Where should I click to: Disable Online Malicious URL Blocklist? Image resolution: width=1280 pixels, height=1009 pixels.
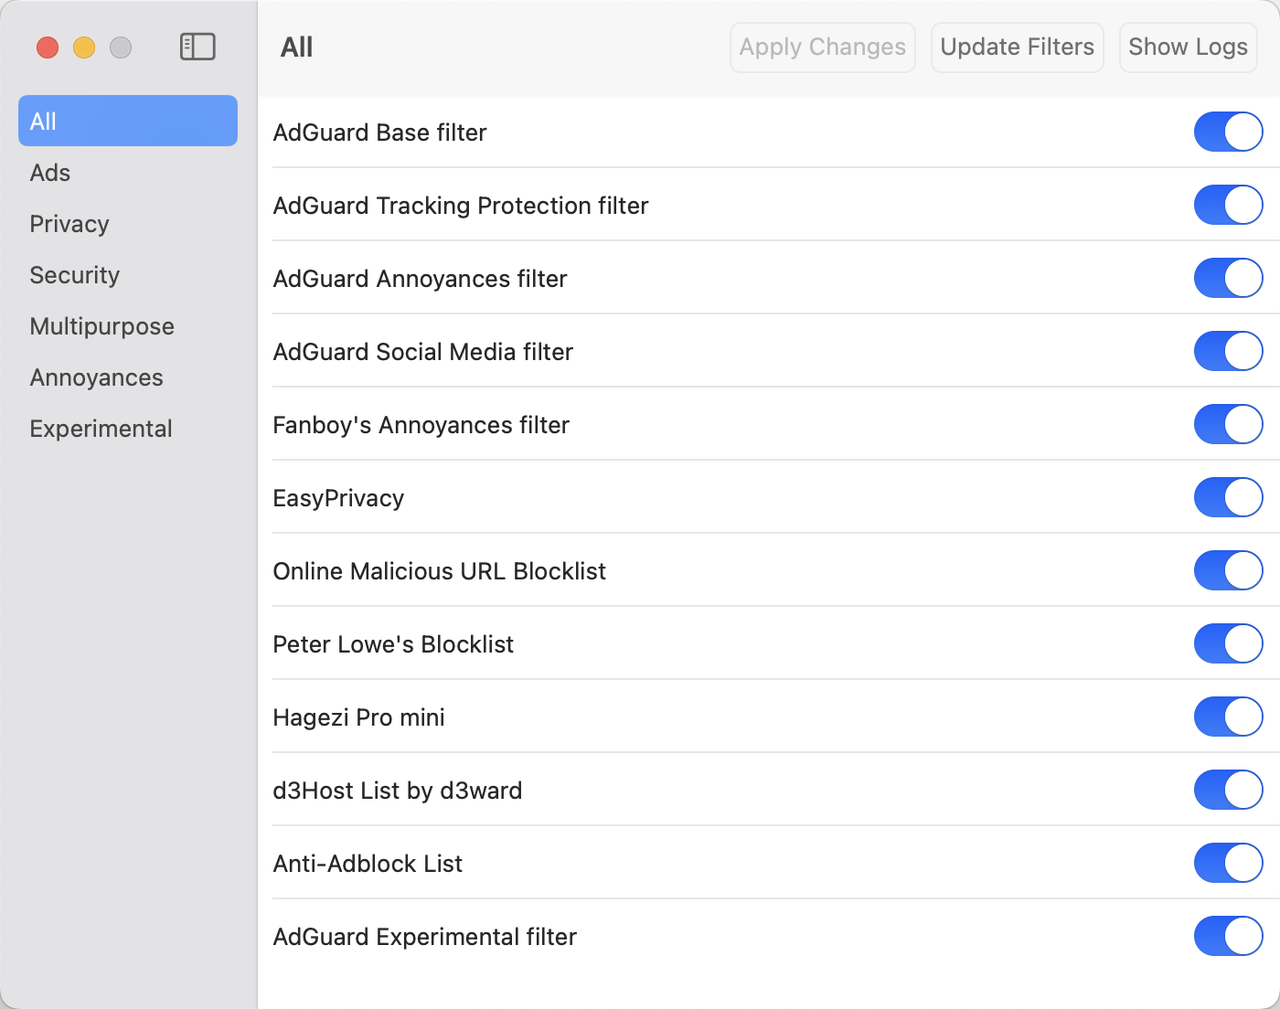1227,570
